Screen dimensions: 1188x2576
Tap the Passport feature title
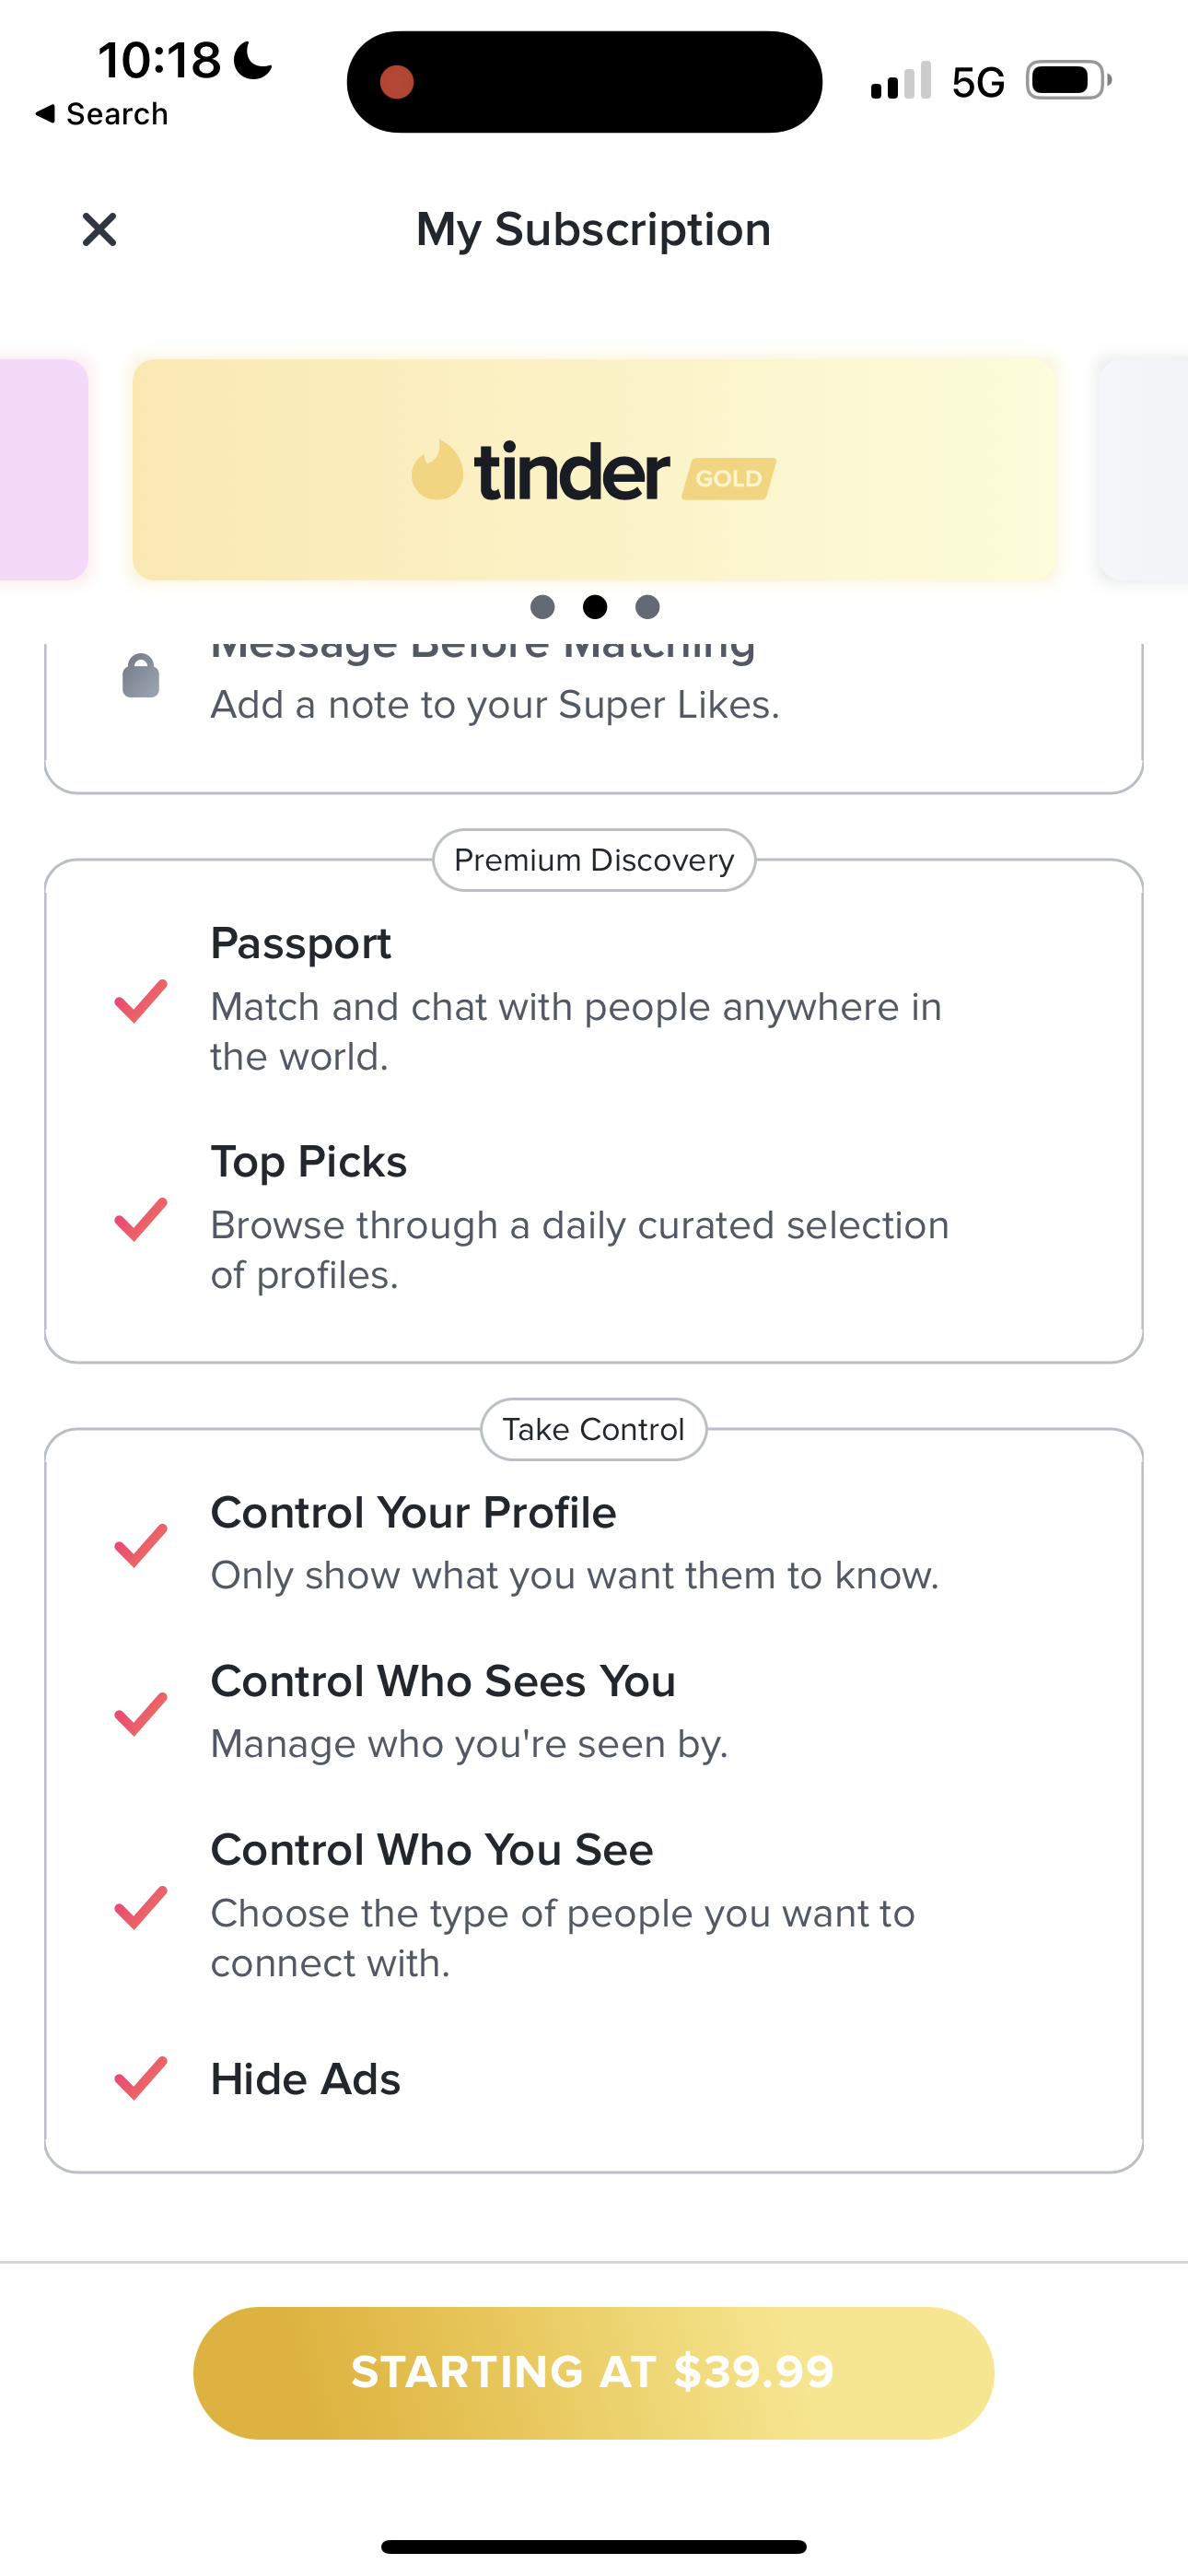click(300, 944)
